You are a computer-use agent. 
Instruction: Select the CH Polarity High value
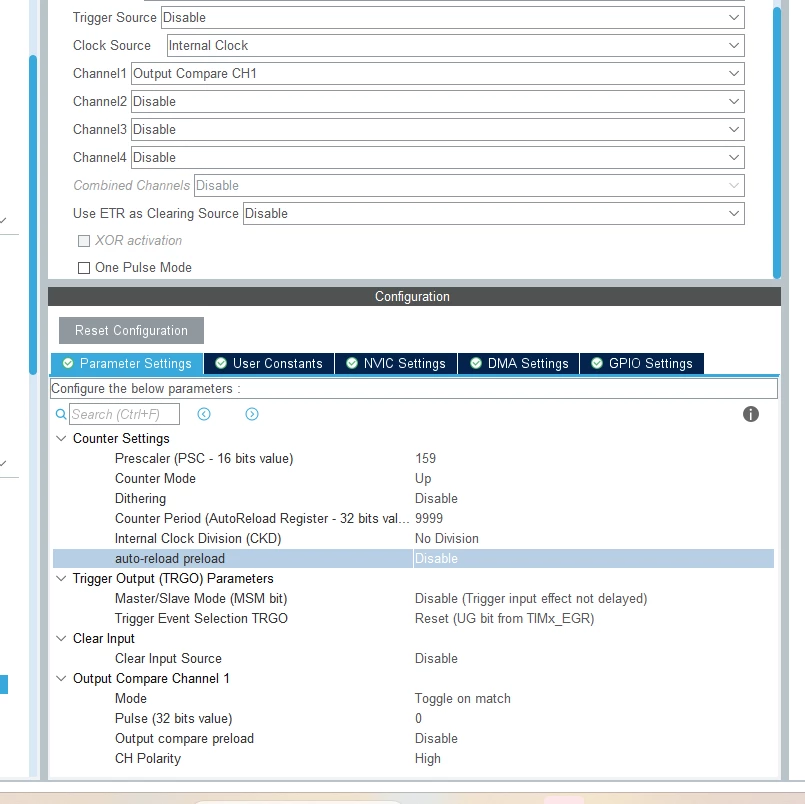tap(428, 759)
